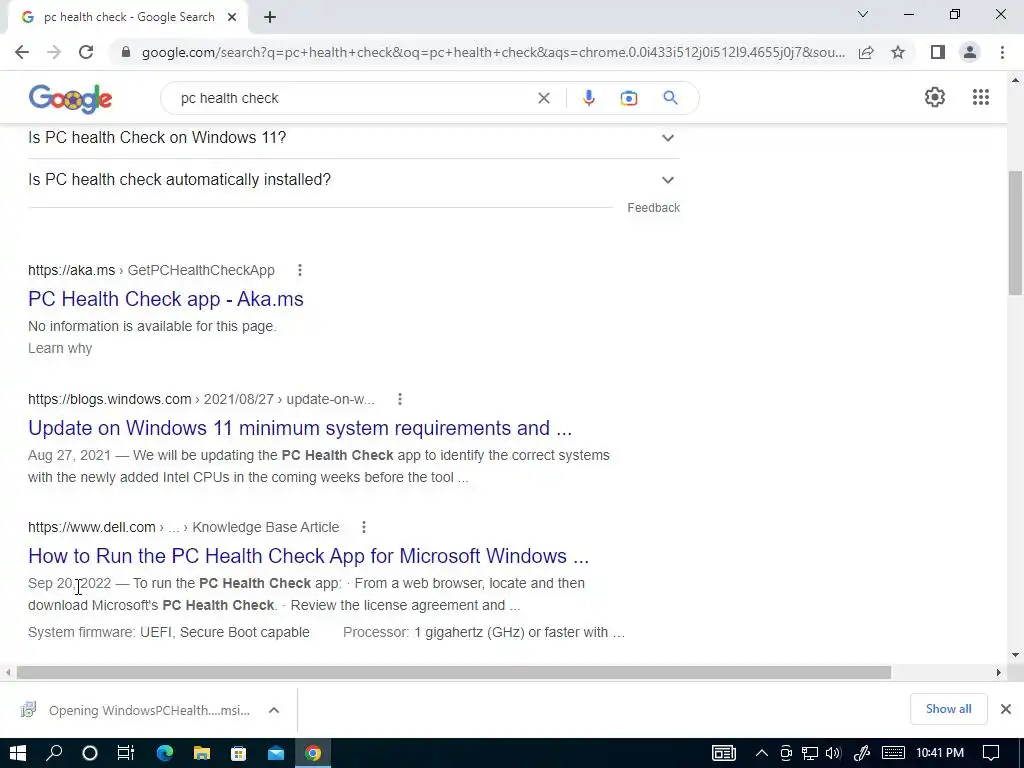Screen dimensions: 1024x768
Task: Open Mail app from taskbar
Action: point(276,753)
